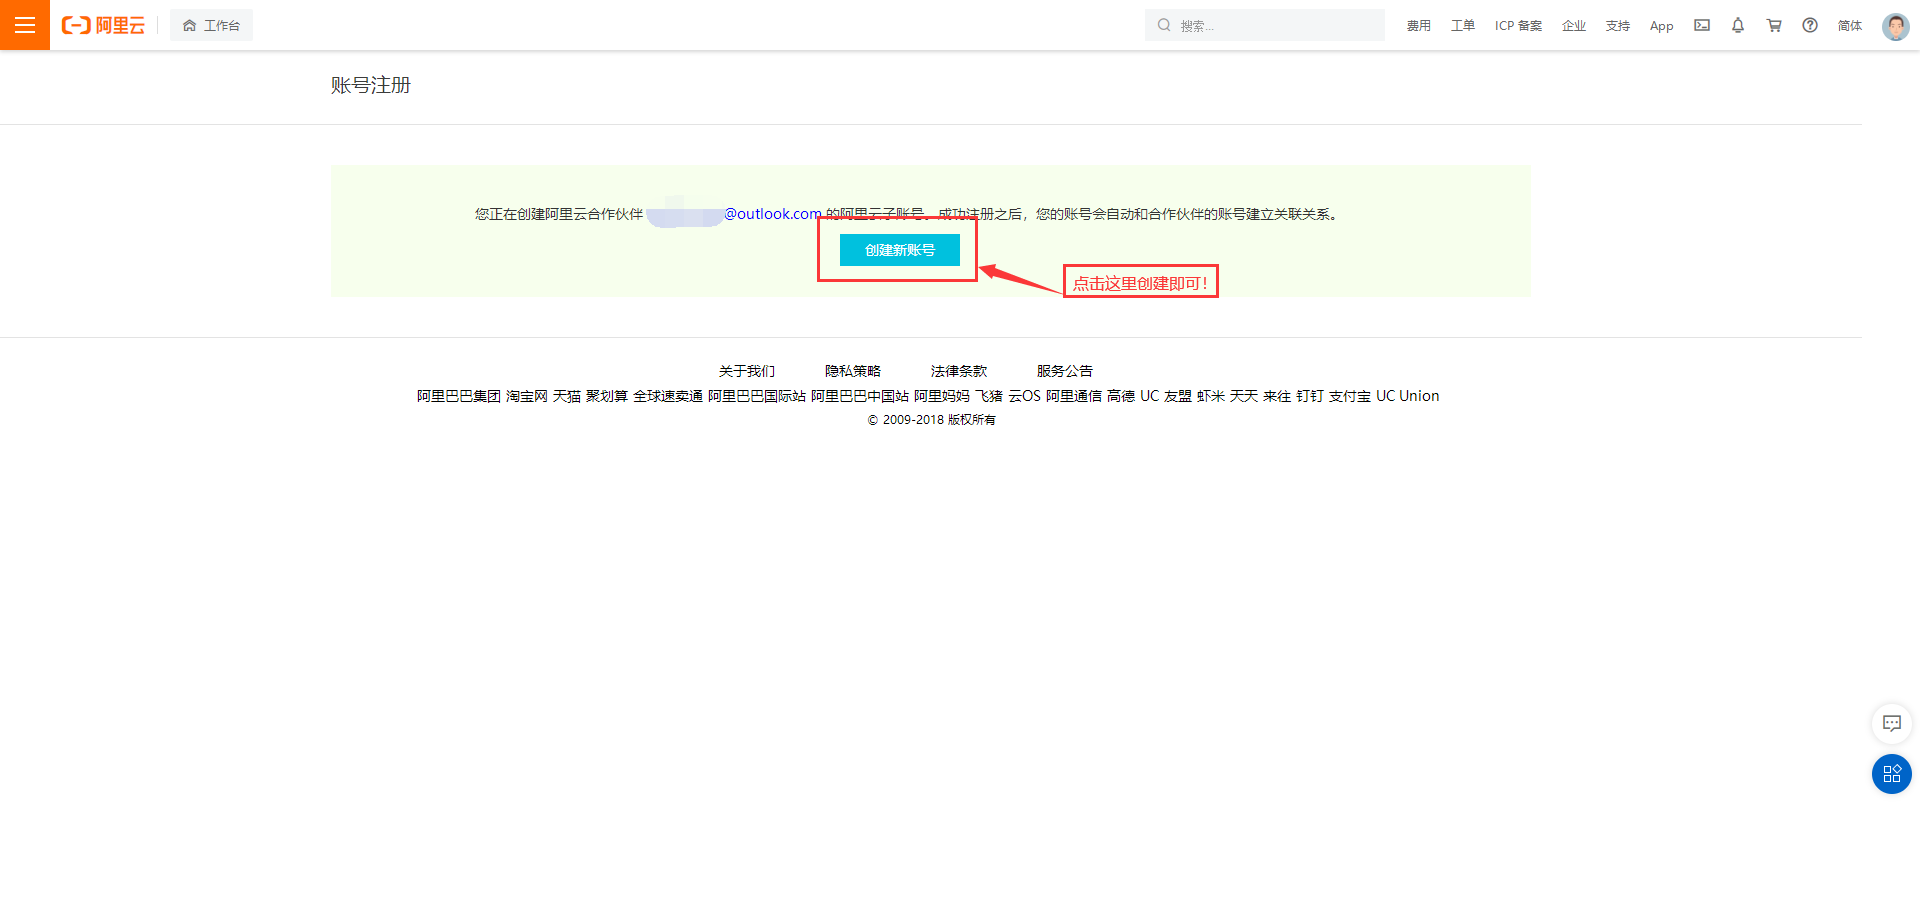Open the orange hamburger navigation menu
Viewport: 1920px width, 922px height.
tap(25, 25)
